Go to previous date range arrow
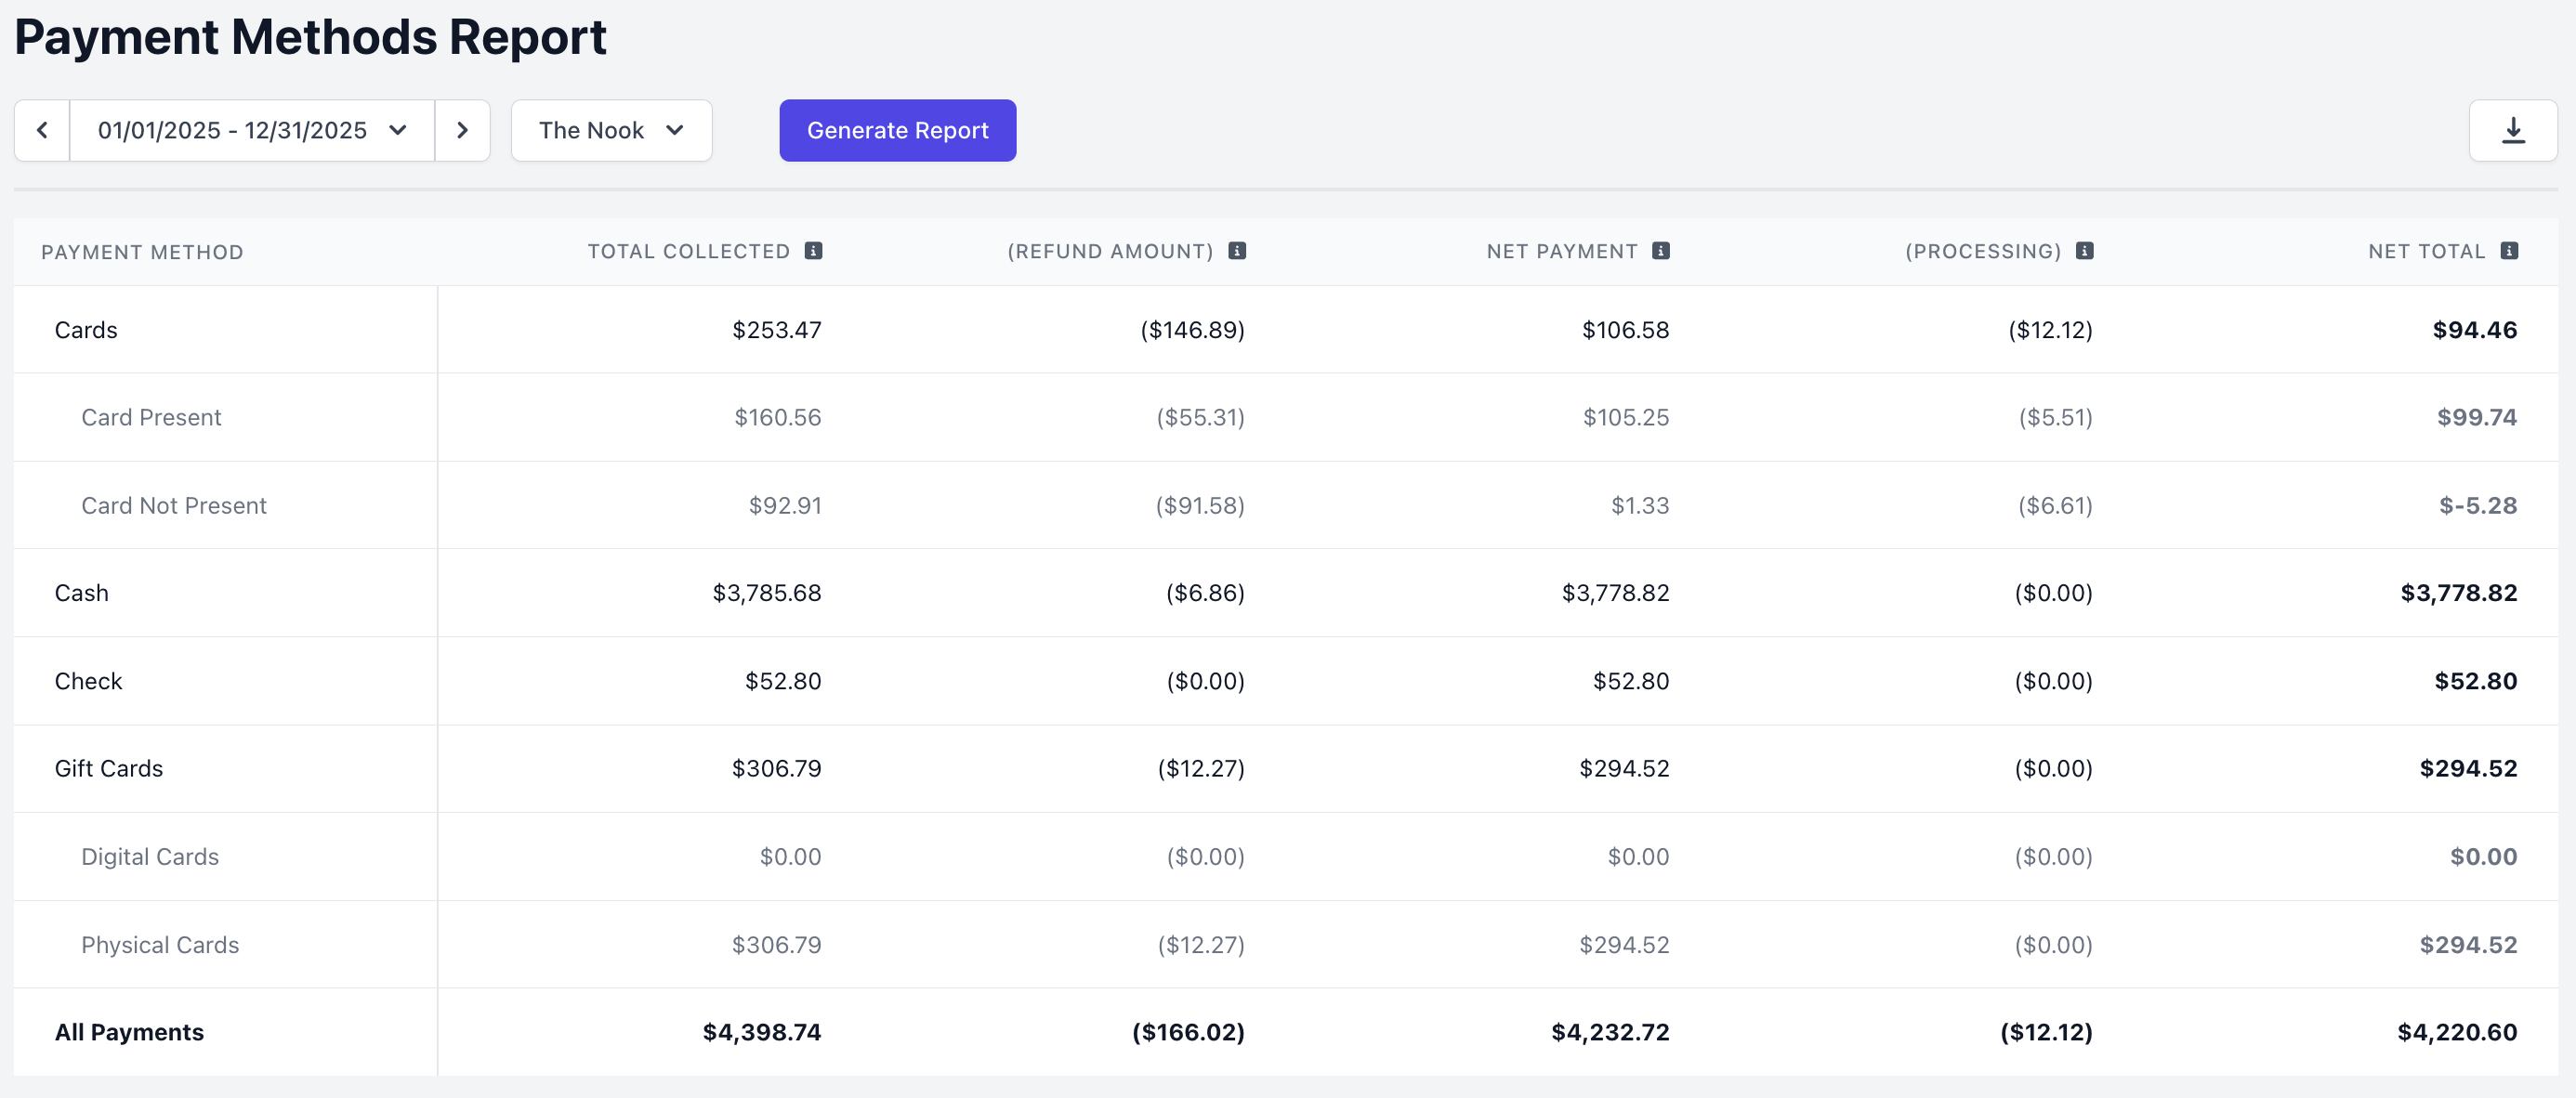 point(42,130)
